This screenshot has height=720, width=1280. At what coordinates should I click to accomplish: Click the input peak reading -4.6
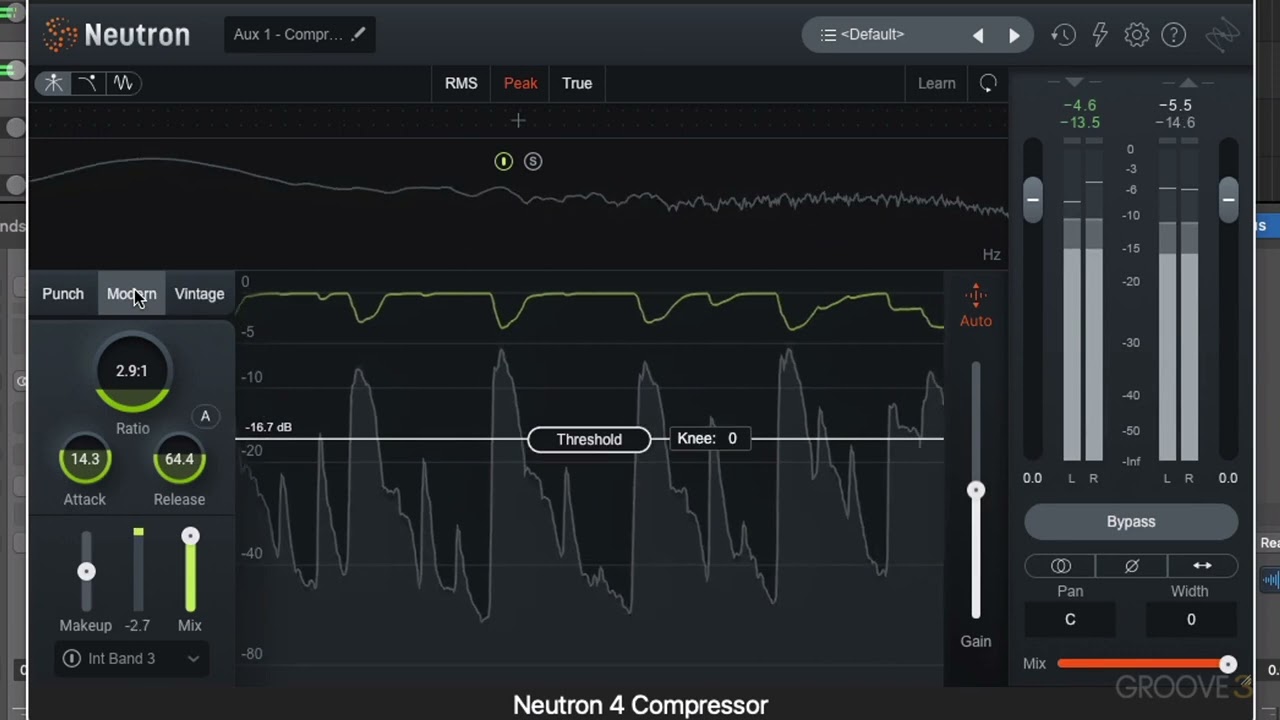coord(1080,105)
